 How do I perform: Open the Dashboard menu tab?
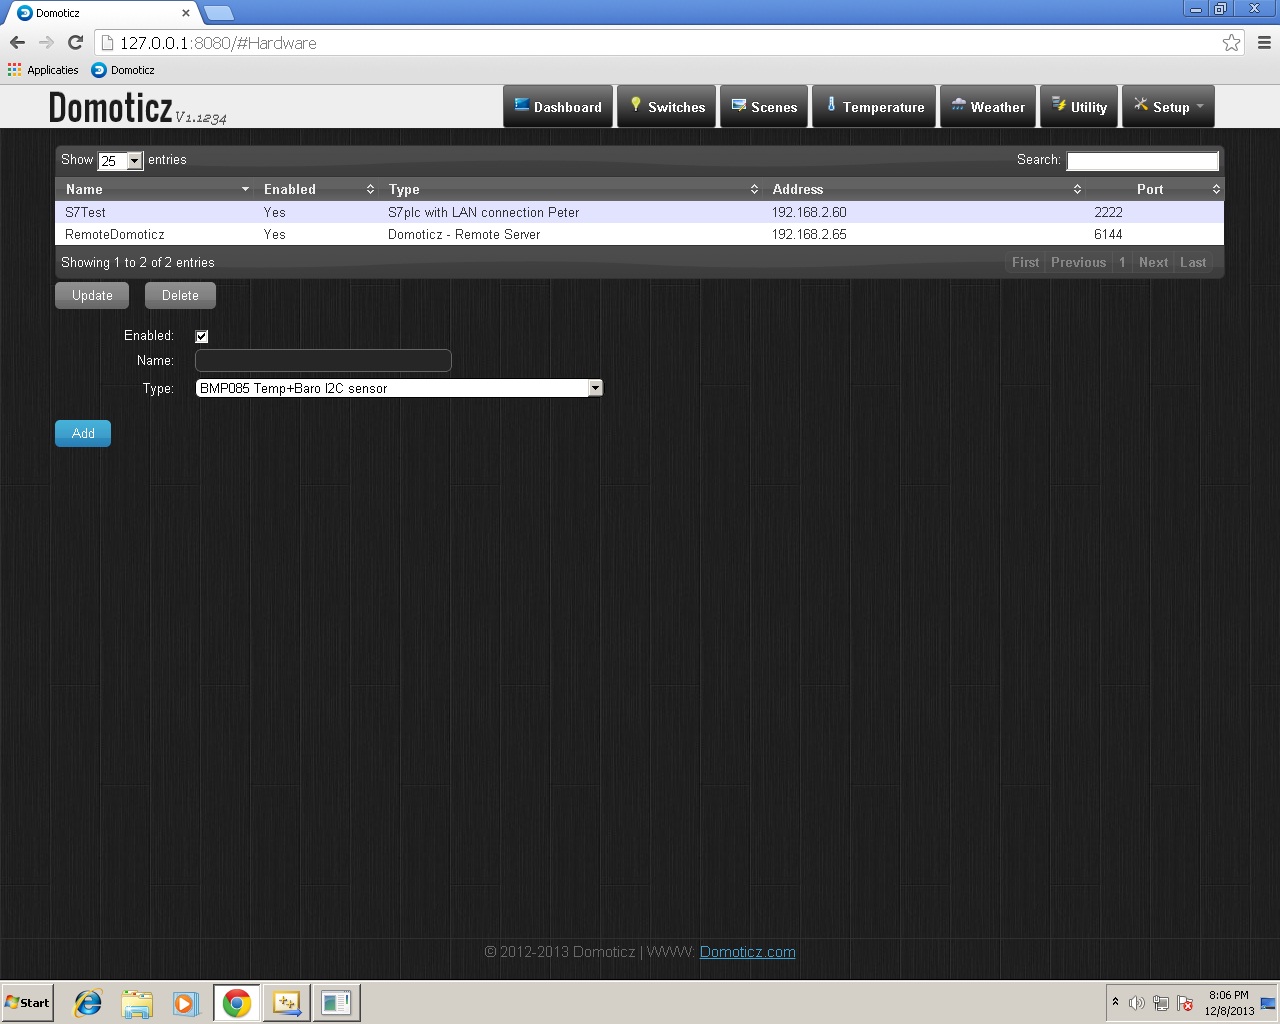(558, 107)
